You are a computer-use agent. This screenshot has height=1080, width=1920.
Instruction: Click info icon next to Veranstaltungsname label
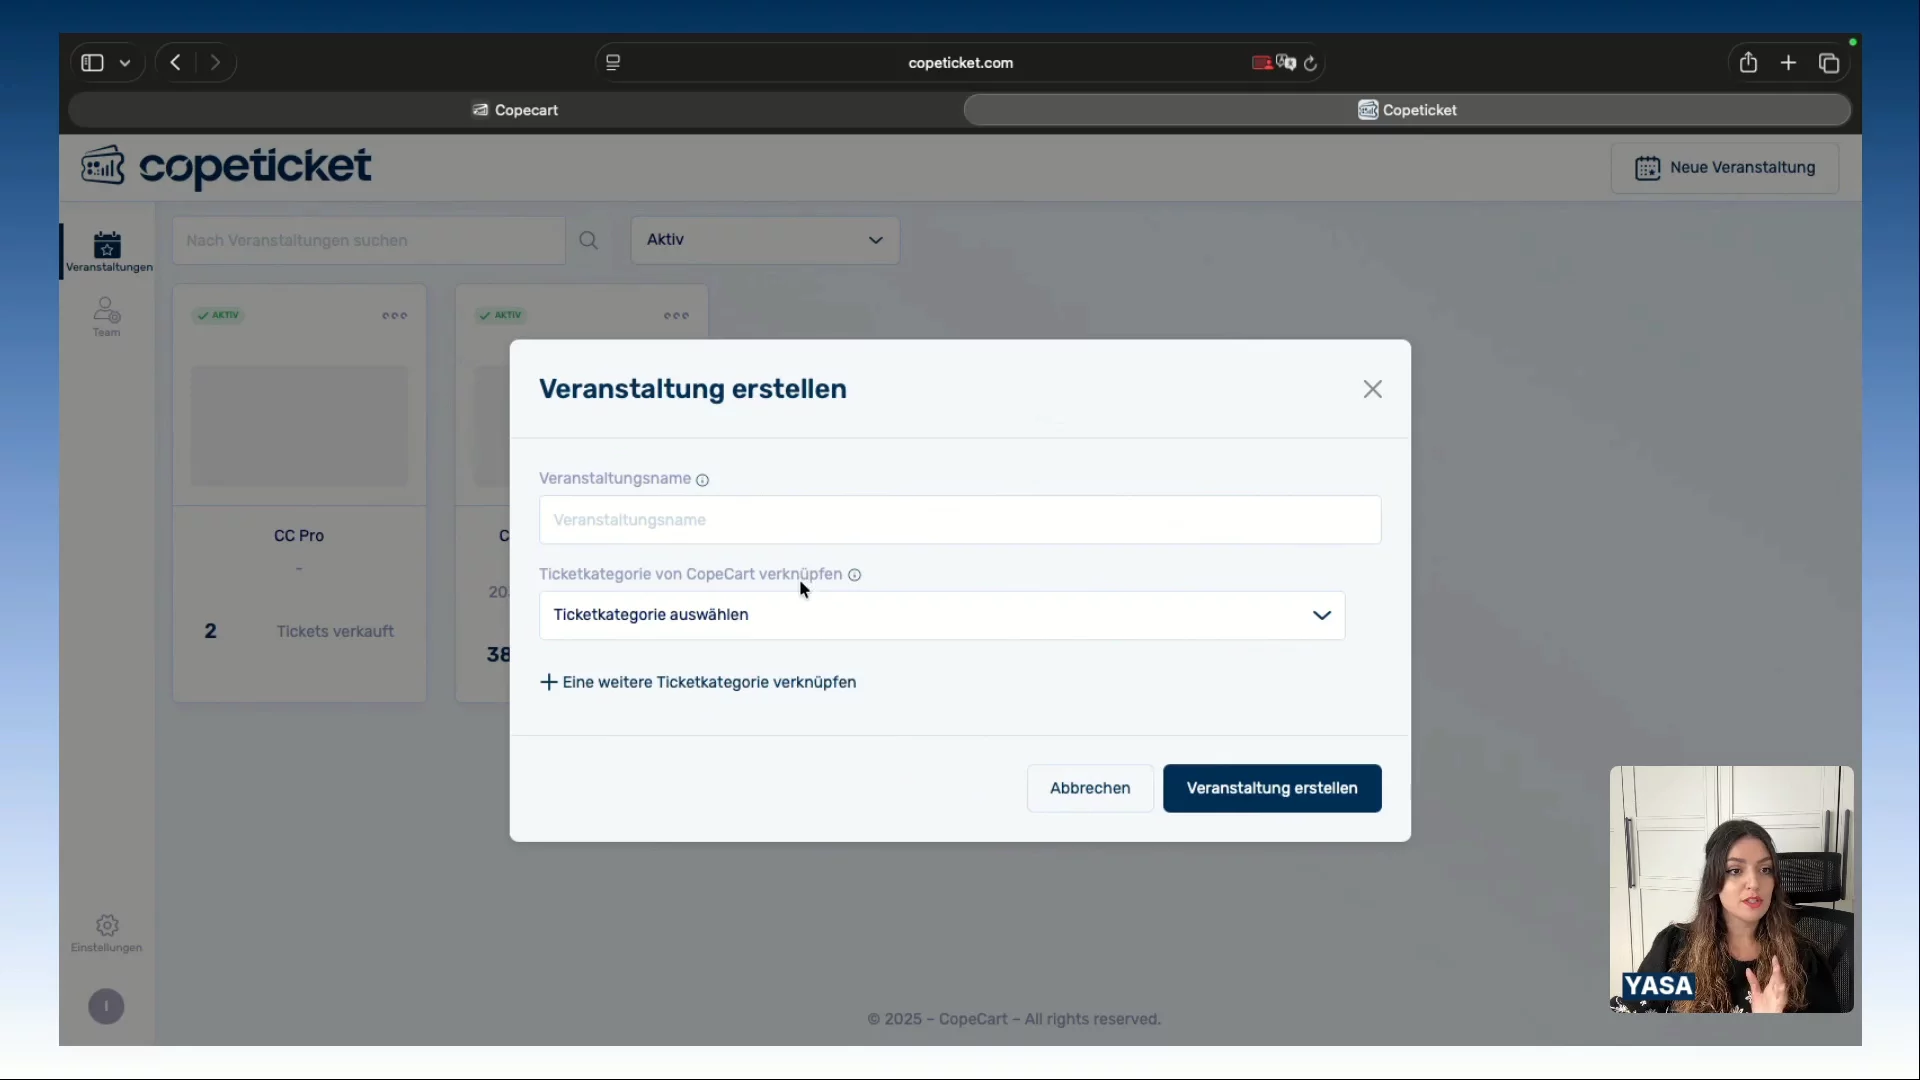(702, 480)
